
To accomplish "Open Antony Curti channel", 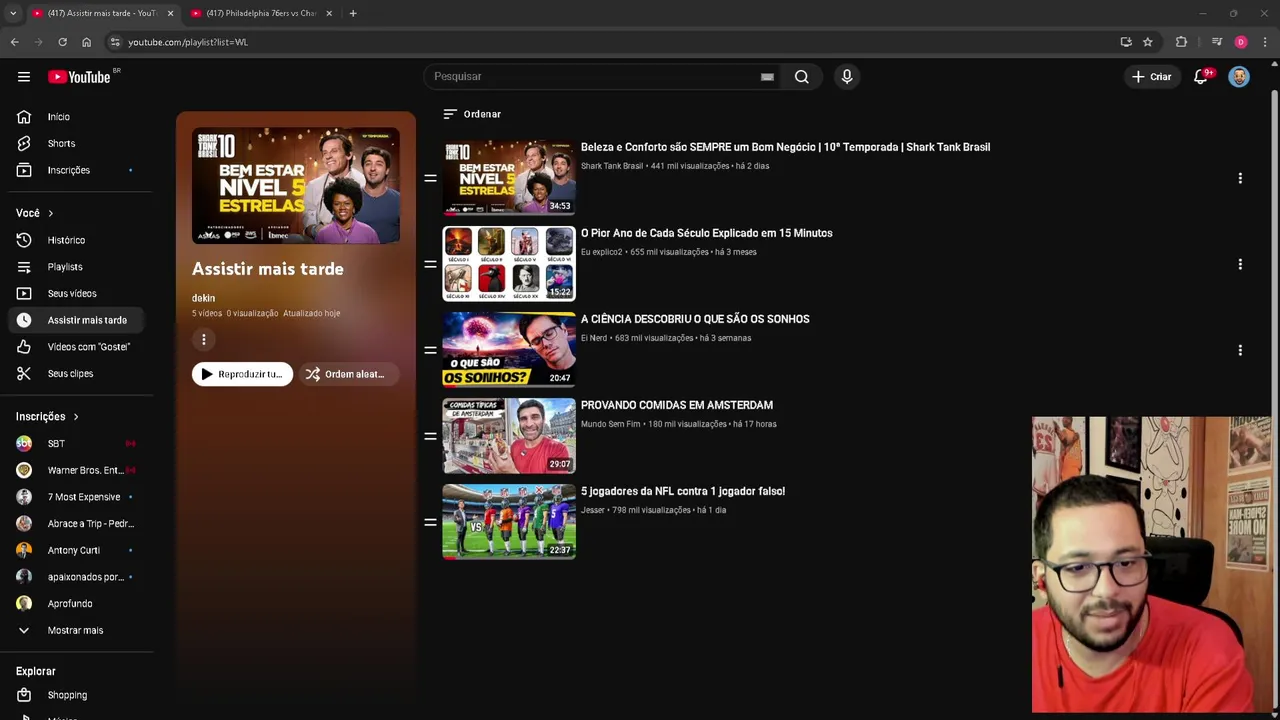I will 78,550.
